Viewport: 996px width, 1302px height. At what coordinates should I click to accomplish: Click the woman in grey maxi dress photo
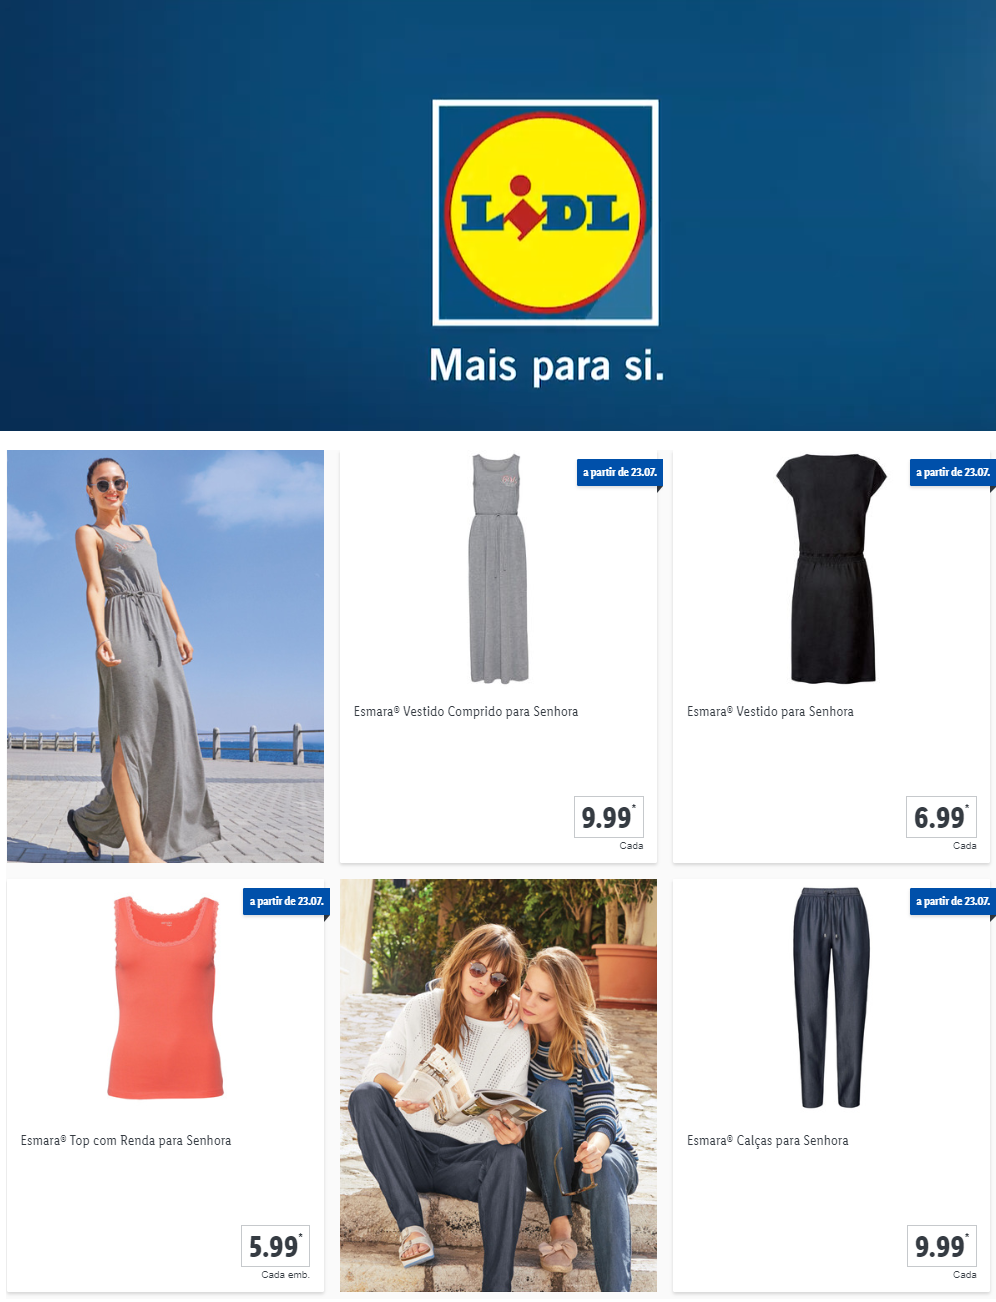165,656
